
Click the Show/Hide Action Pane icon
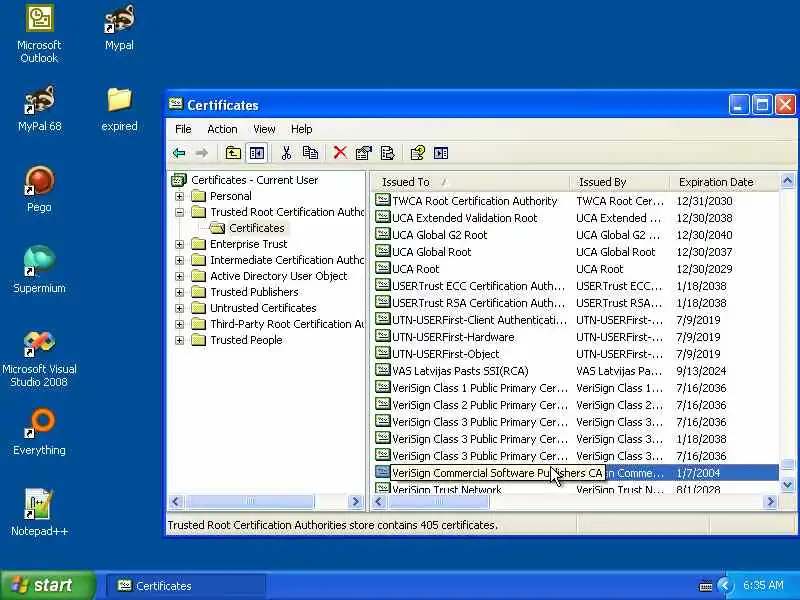click(x=441, y=153)
